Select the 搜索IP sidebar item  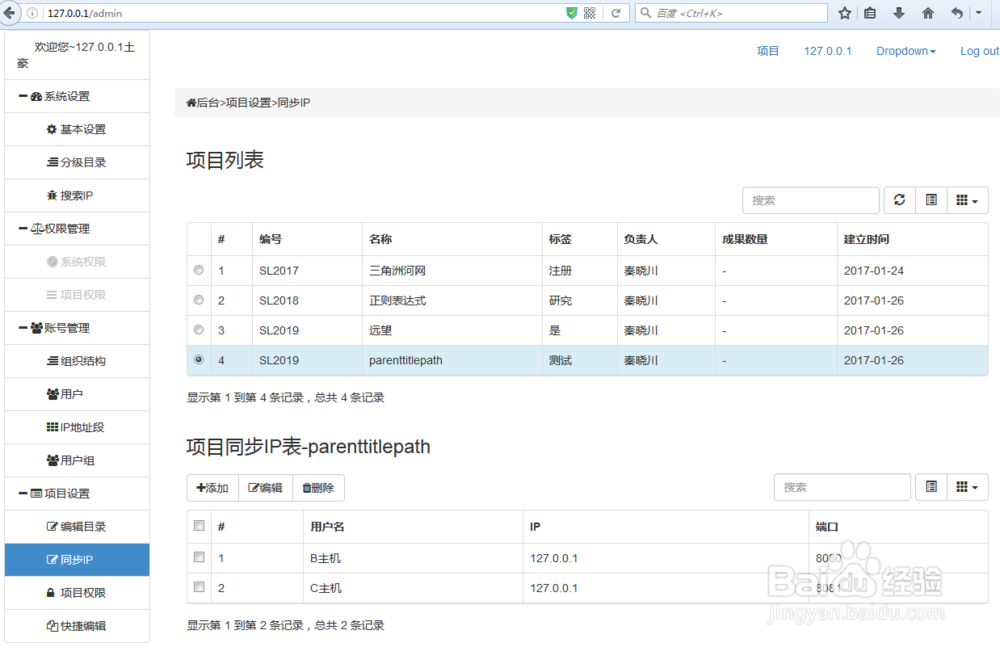coord(76,195)
